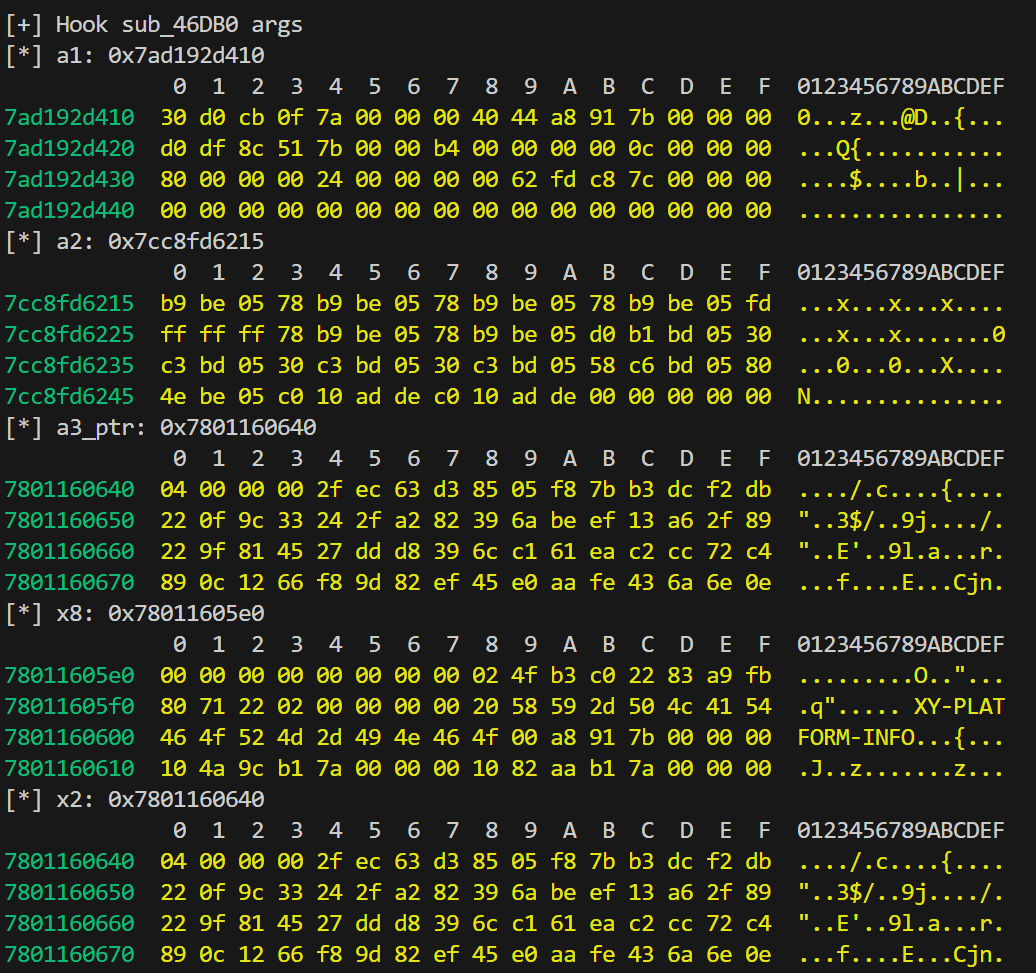Select green row address 7ad192d420
The height and width of the screenshot is (973, 1036).
[x=69, y=149]
